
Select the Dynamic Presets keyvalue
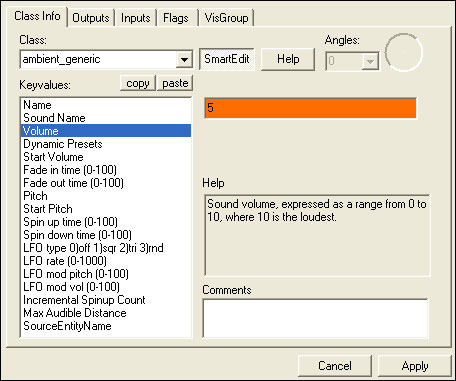pyautogui.click(x=106, y=144)
